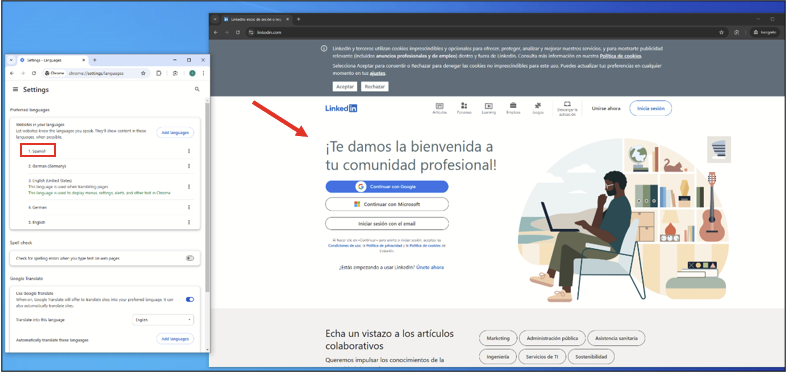Viewport: 787px width, 372px height.
Task: Click Continuar con Google button
Action: (x=386, y=187)
